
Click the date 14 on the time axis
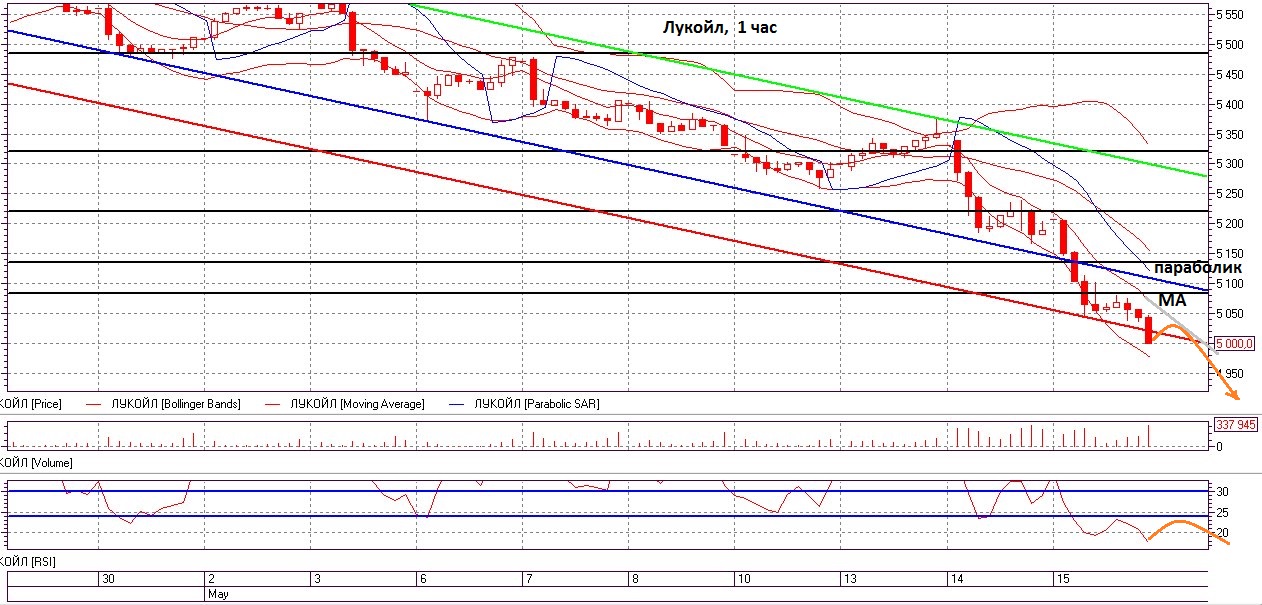(956, 579)
